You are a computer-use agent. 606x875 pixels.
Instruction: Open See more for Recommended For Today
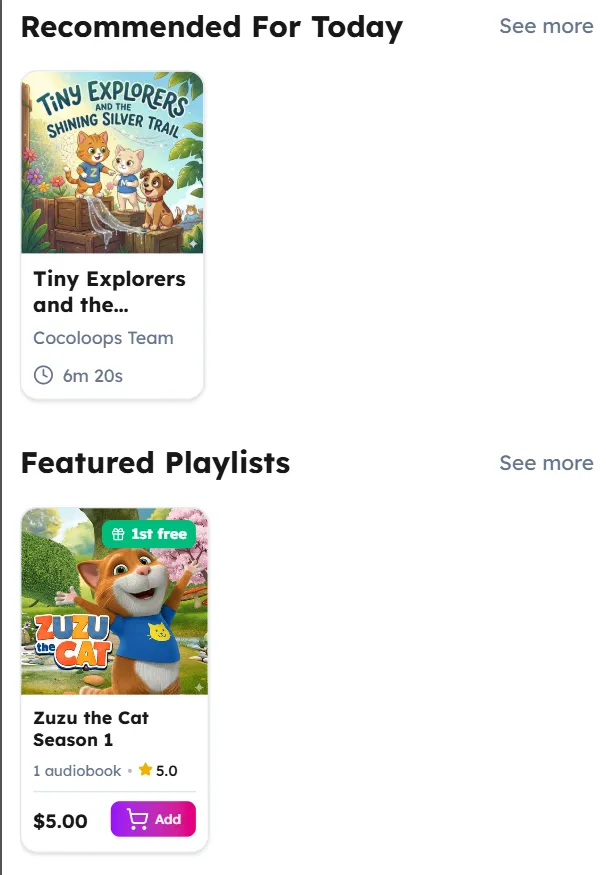click(546, 26)
